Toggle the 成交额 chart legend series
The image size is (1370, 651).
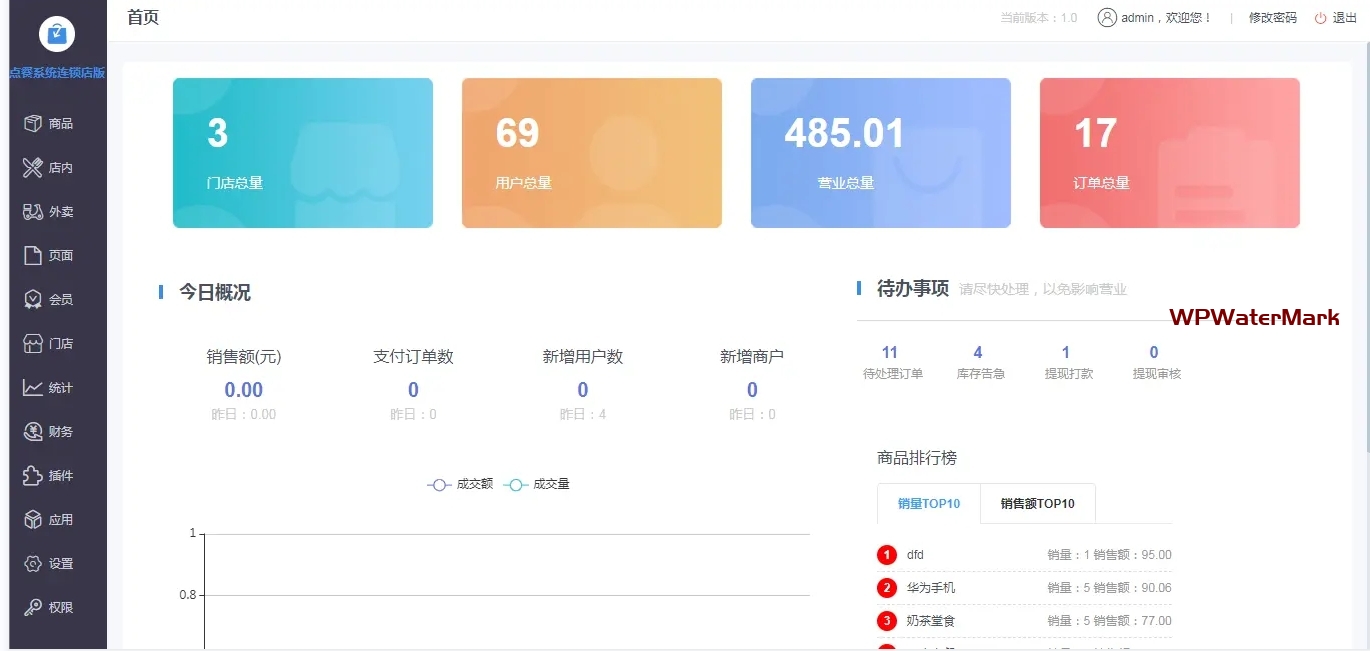[461, 484]
